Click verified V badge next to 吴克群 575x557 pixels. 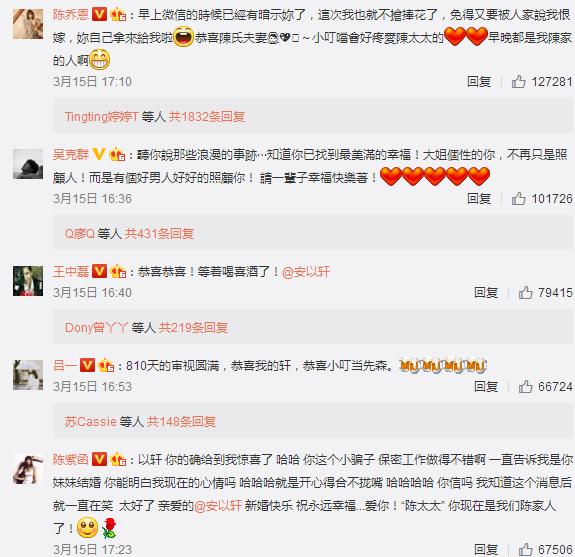point(99,154)
